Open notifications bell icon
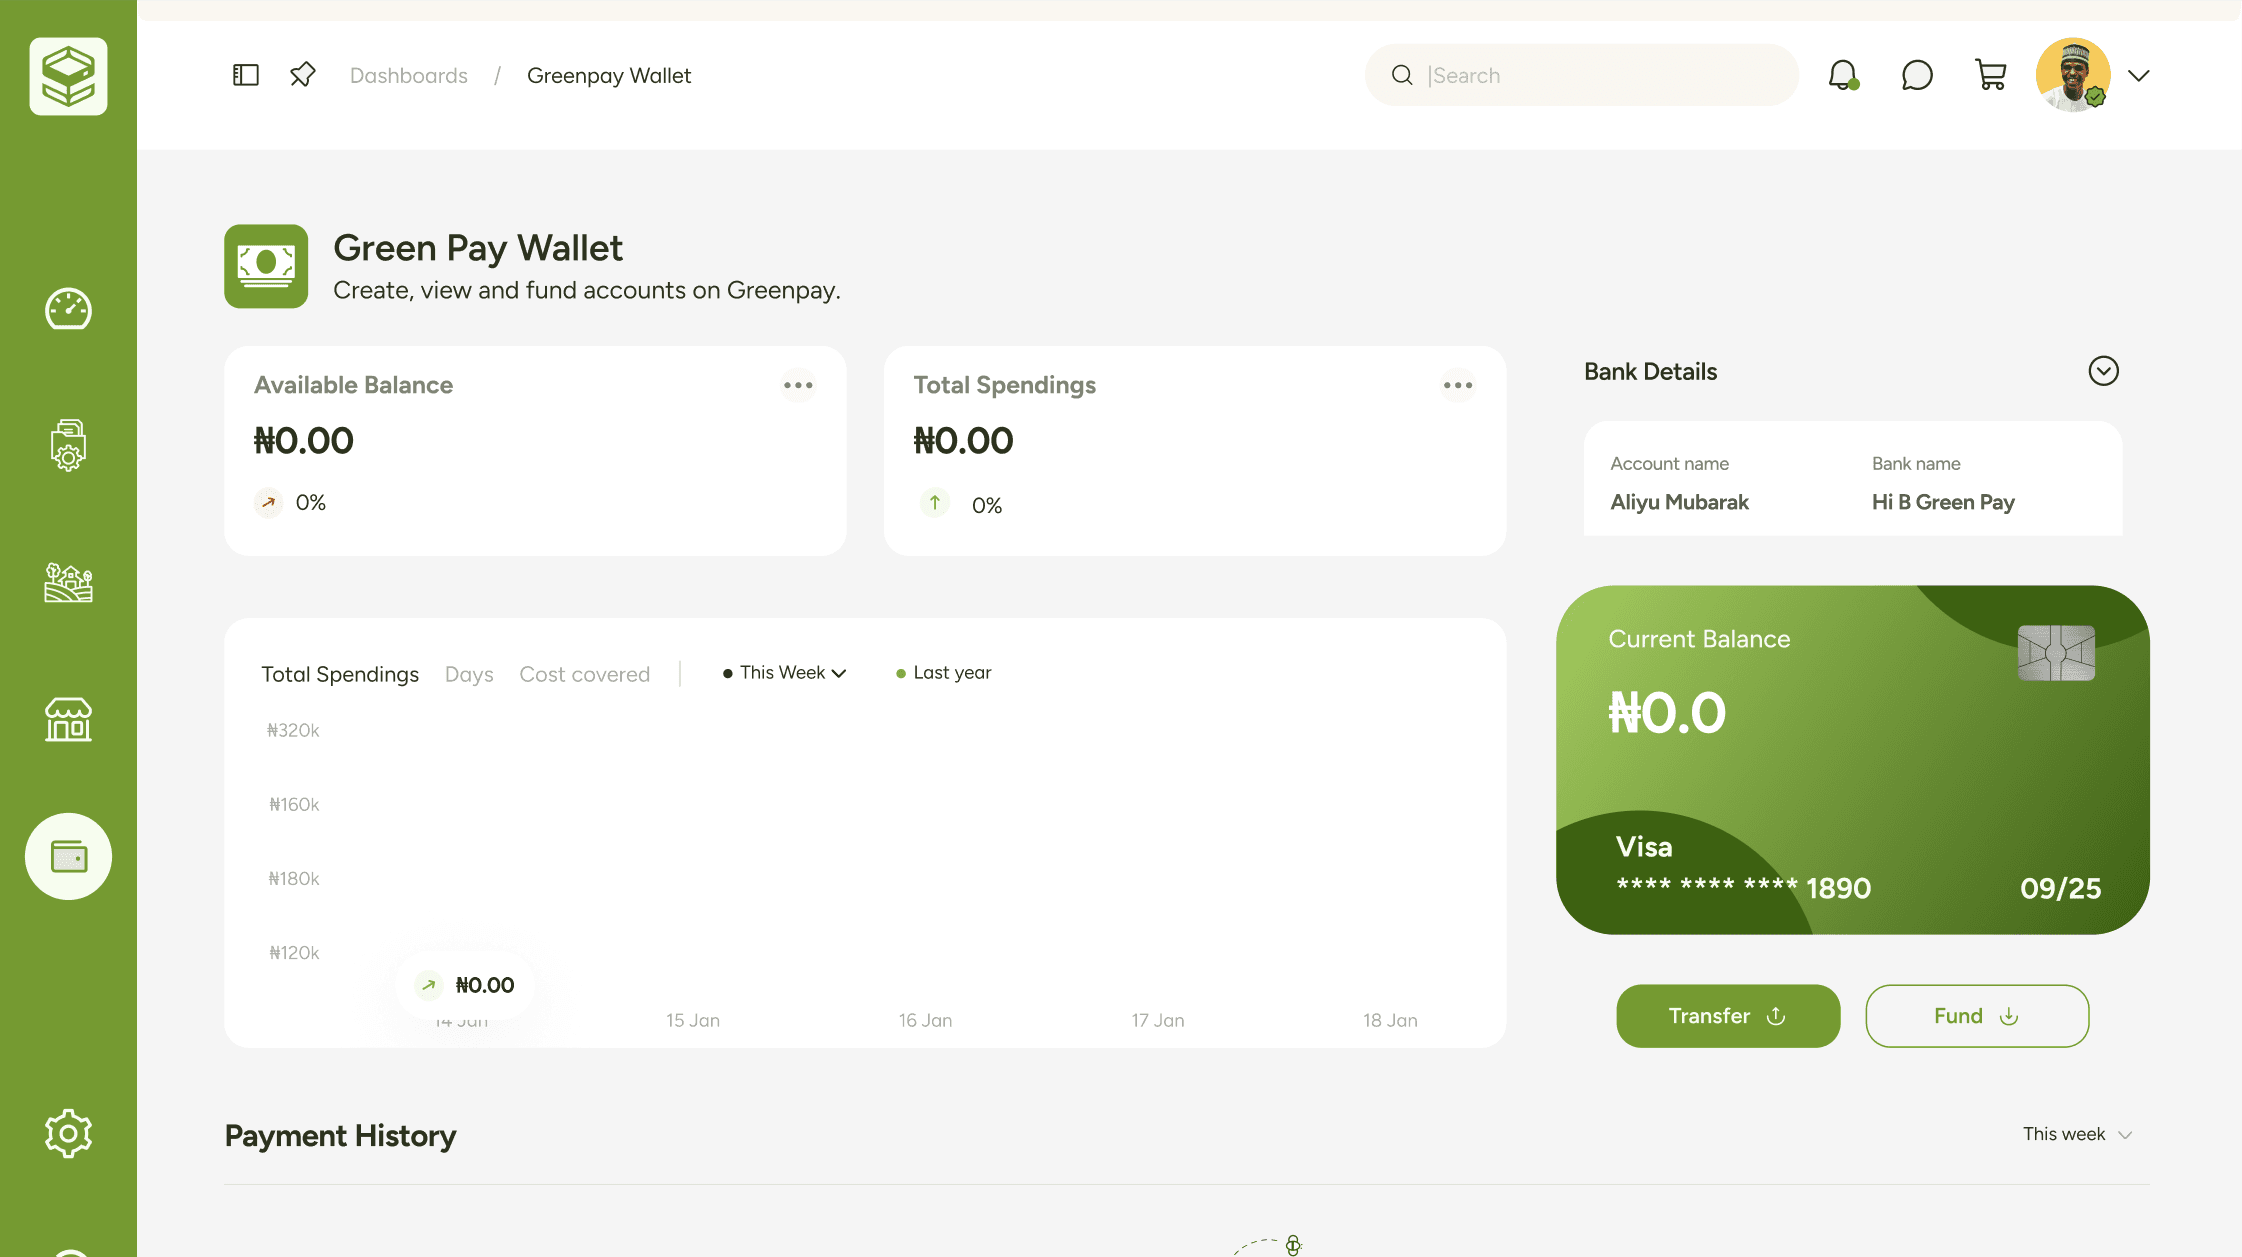This screenshot has width=2242, height=1257. point(1843,75)
